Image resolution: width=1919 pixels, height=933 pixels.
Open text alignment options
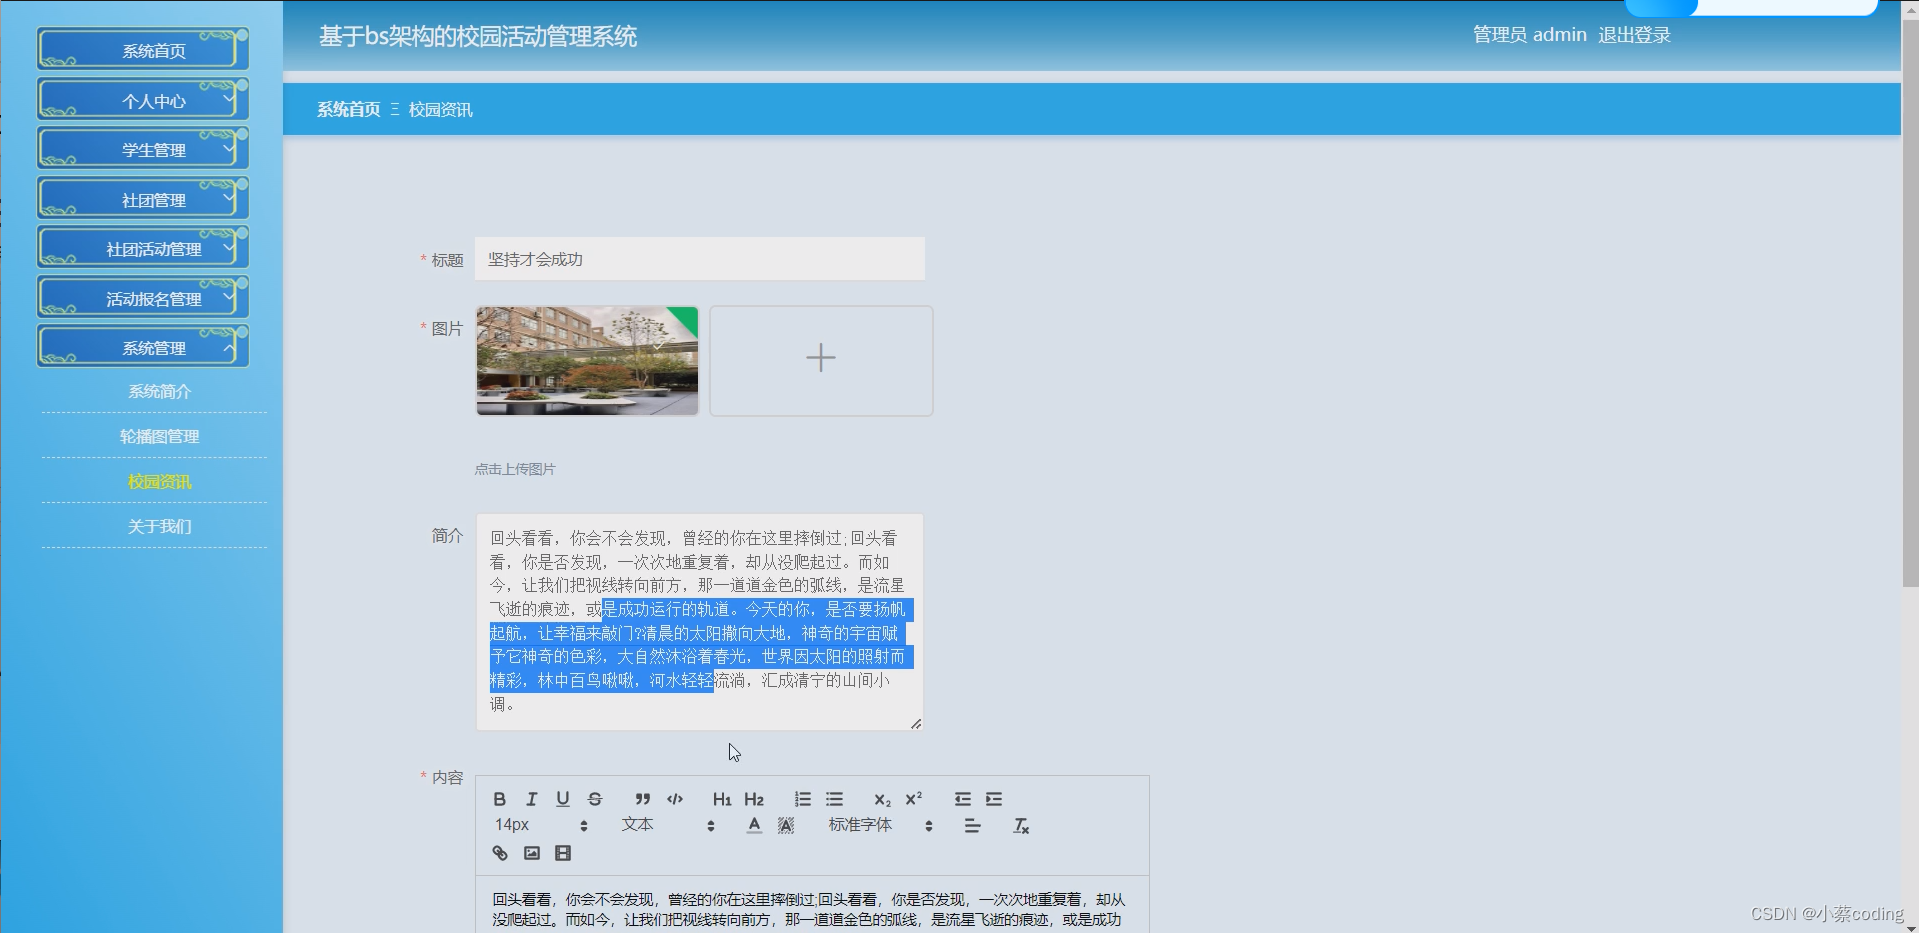coord(972,825)
